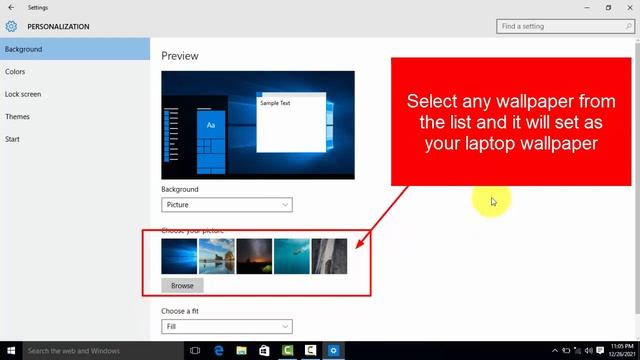Viewport: 640px width, 360px height.
Task: Select the Background tab in the sidebar
Action: [75, 49]
